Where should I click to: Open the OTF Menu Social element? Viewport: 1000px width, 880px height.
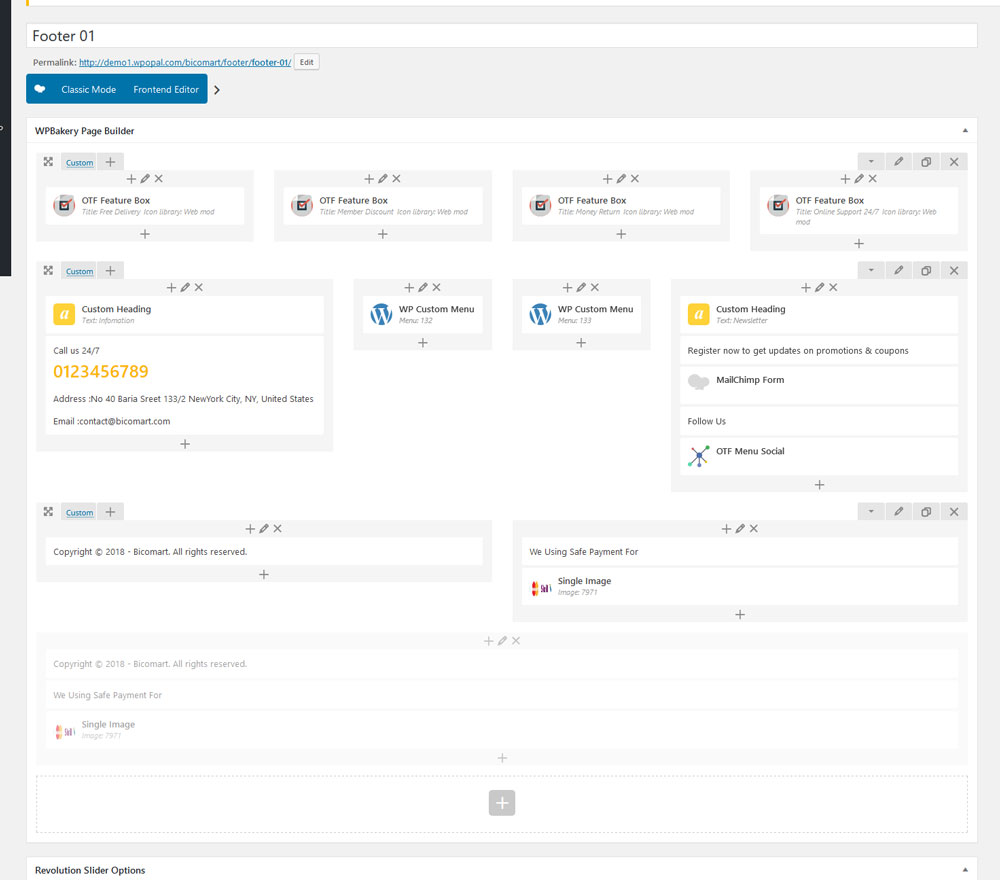[x=749, y=452]
